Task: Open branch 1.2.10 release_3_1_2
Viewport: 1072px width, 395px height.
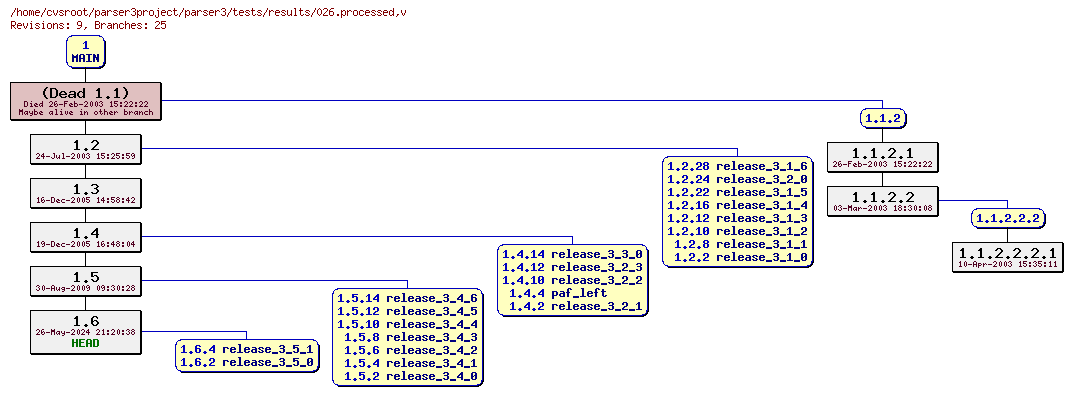Action: [x=738, y=231]
